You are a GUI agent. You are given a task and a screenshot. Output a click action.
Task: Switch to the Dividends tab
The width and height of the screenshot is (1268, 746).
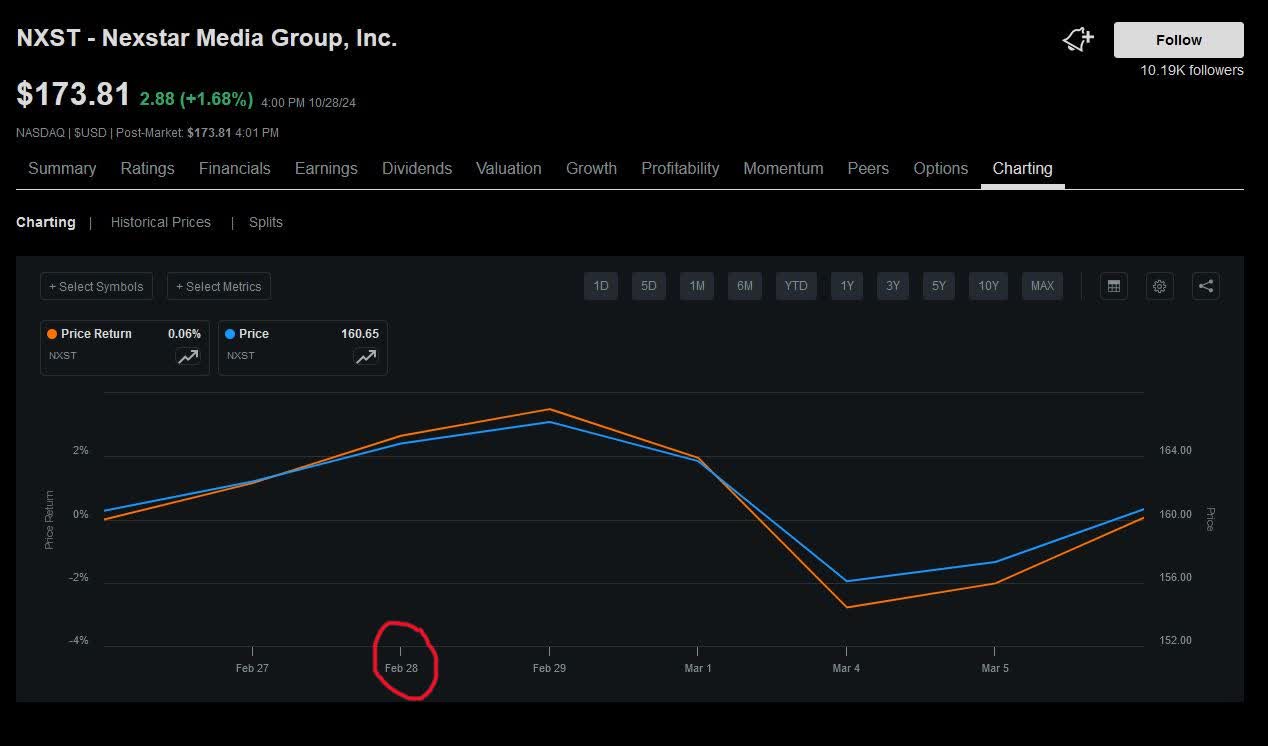417,168
